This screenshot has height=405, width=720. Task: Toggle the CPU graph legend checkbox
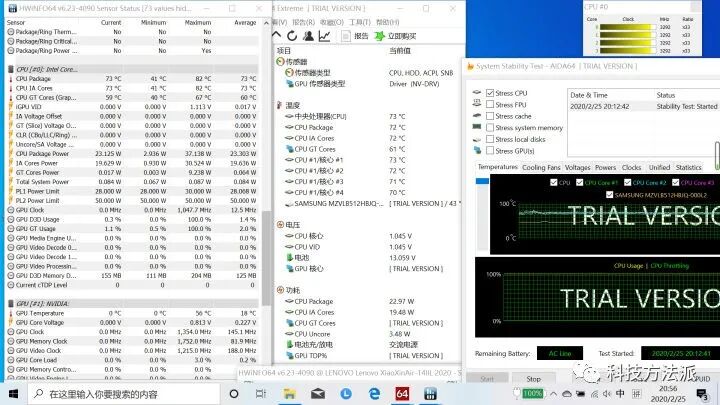pos(554,182)
